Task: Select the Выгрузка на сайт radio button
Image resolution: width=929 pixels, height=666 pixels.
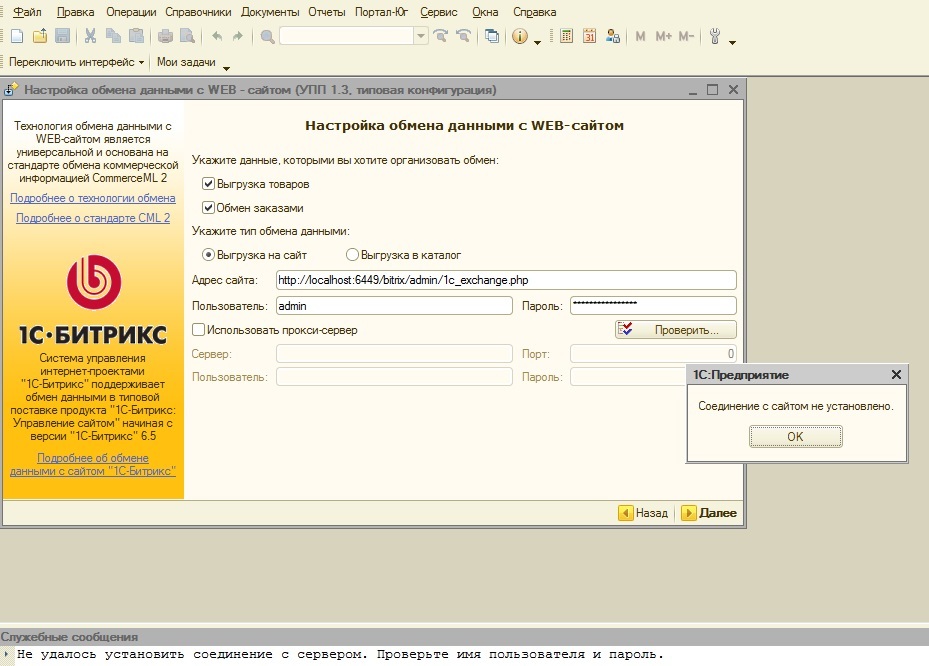Action: coord(208,255)
